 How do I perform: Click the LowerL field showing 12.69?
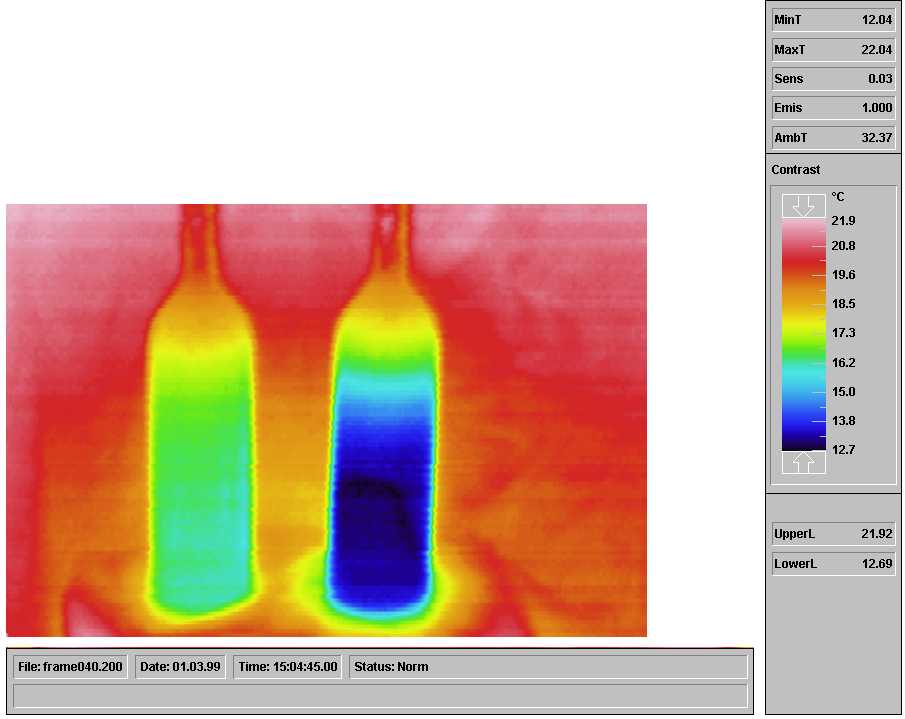coord(833,564)
